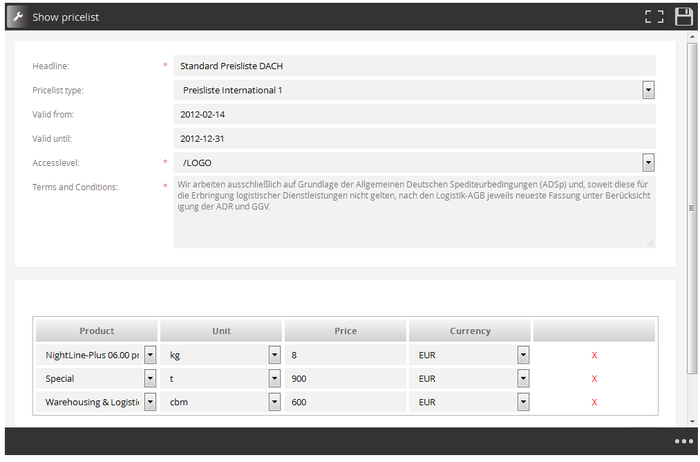This screenshot has width=700, height=462.
Task: Sort by the Product column header
Action: tap(97, 331)
